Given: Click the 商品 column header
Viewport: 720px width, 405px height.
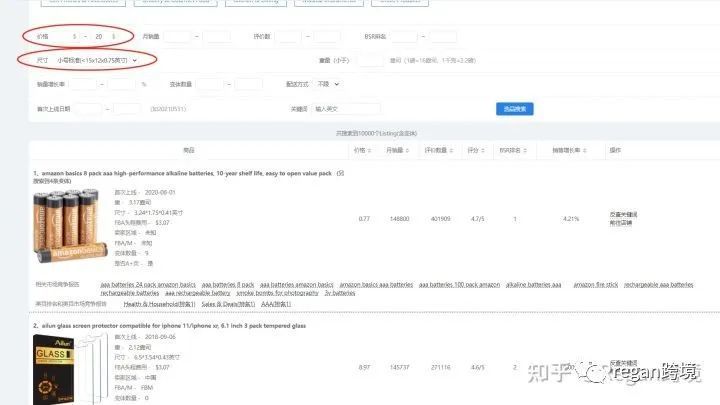Looking at the screenshot, I should (189, 151).
